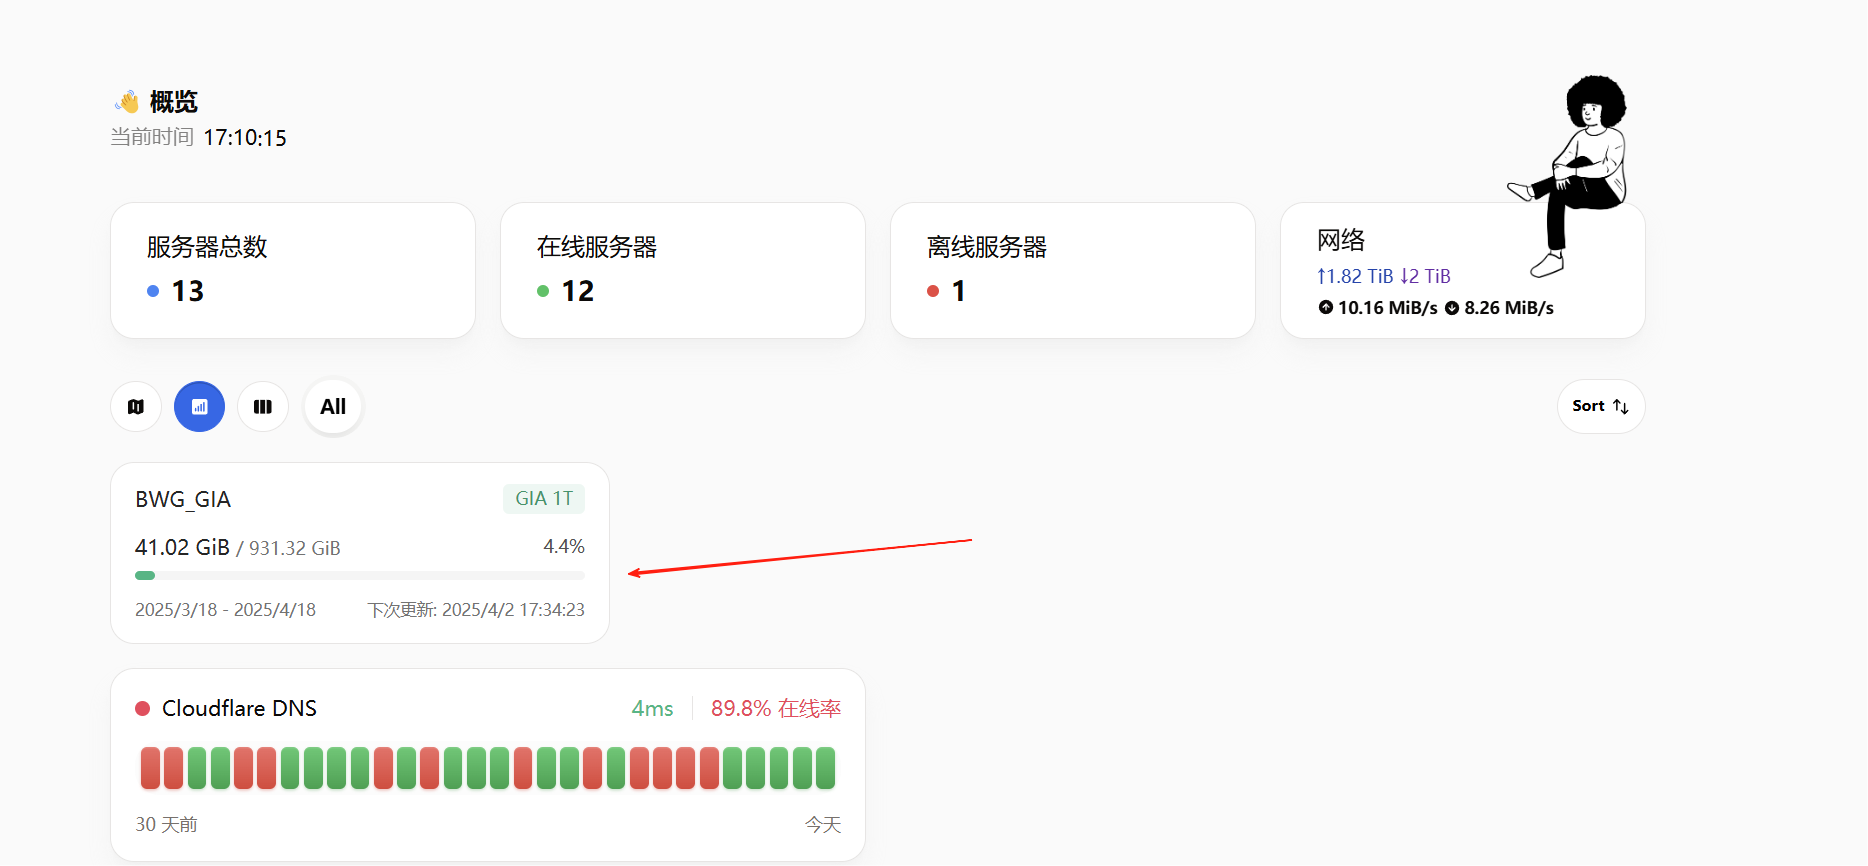Image resolution: width=1868 pixels, height=866 pixels.
Task: Click the 2025/3/18 - 2025/4/18 date range
Action: click(225, 609)
